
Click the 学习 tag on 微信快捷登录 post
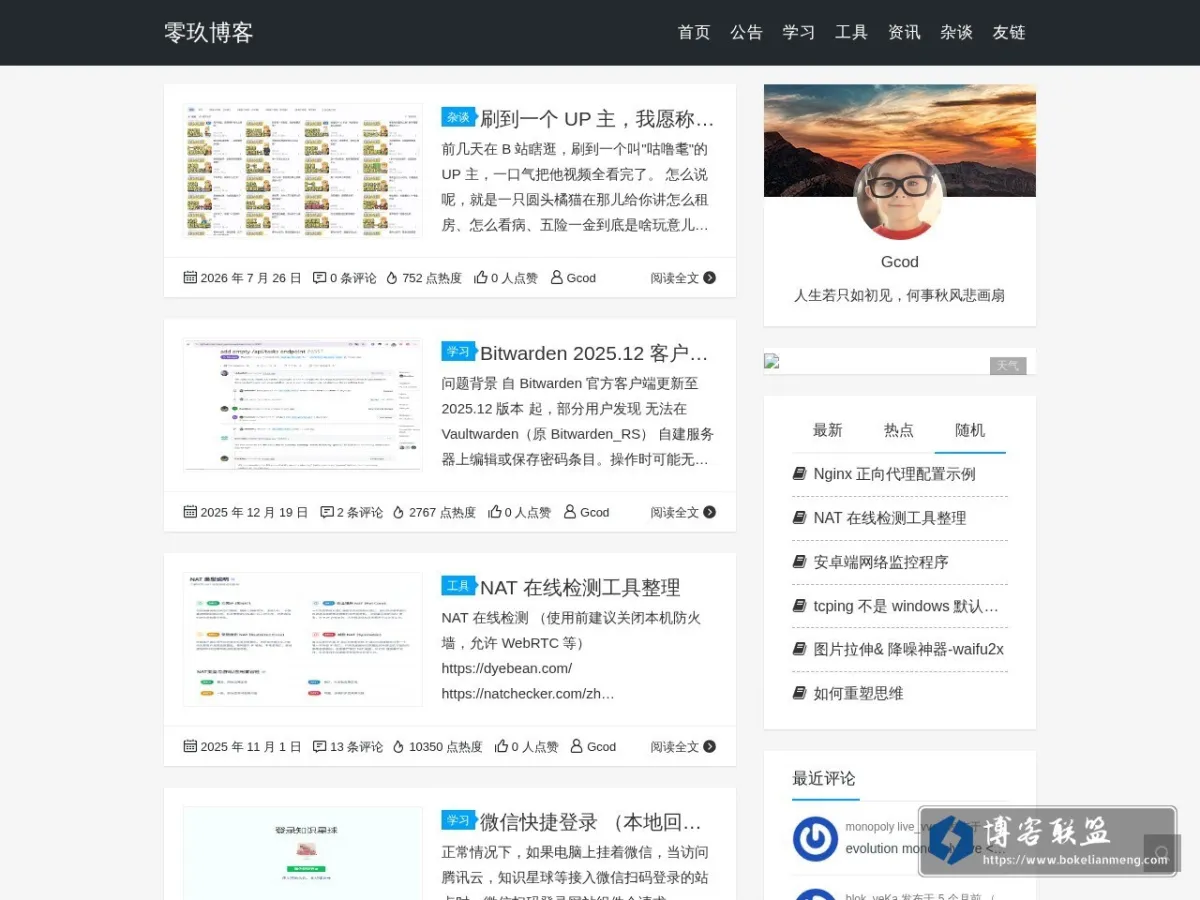click(458, 820)
